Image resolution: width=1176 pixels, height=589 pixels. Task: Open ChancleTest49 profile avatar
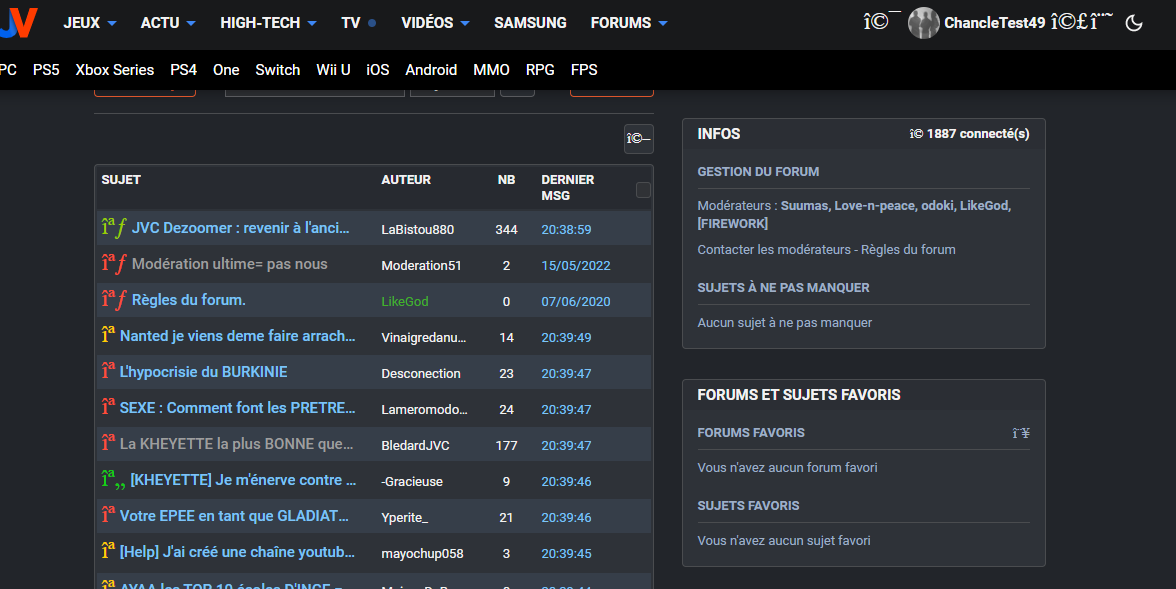923,23
